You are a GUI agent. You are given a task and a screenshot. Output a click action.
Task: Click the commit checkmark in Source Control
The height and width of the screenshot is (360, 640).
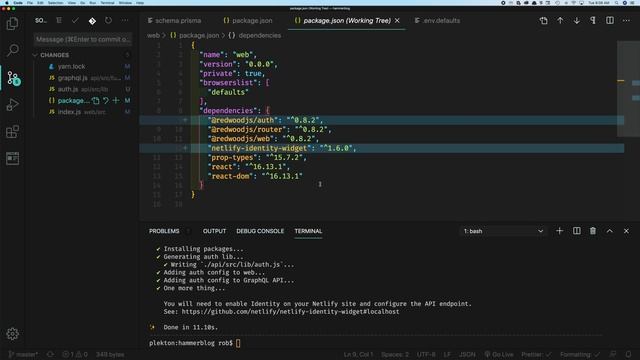75,20
